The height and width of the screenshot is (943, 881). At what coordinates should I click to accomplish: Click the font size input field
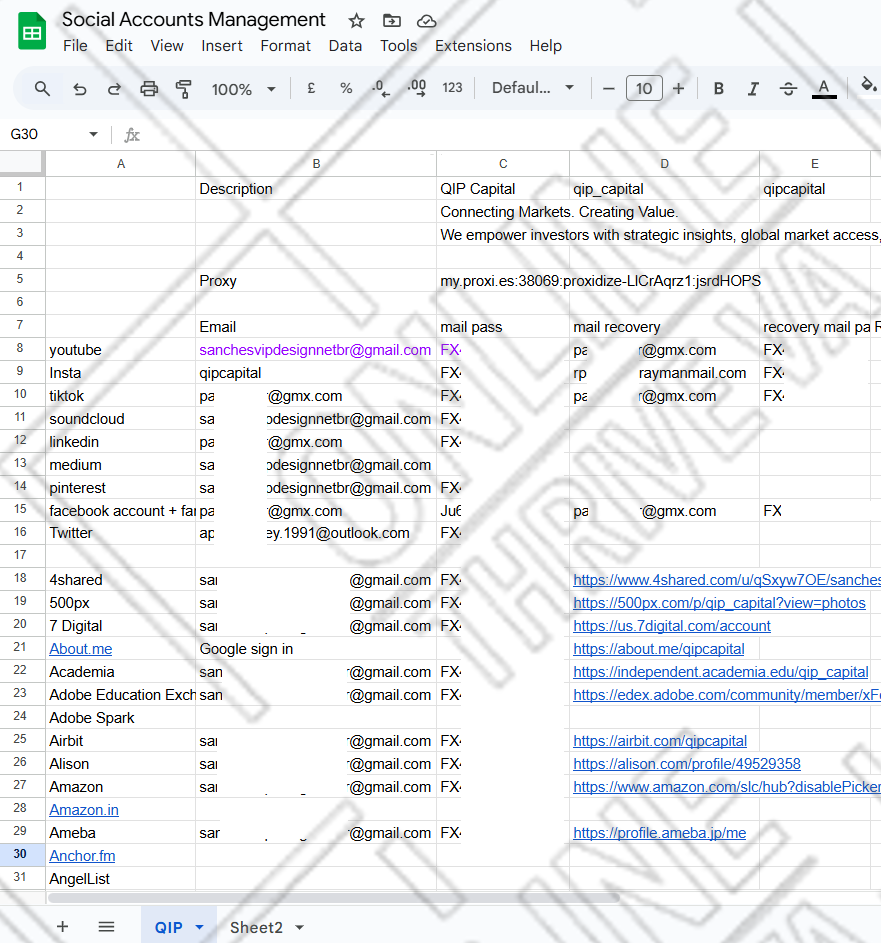(x=644, y=89)
